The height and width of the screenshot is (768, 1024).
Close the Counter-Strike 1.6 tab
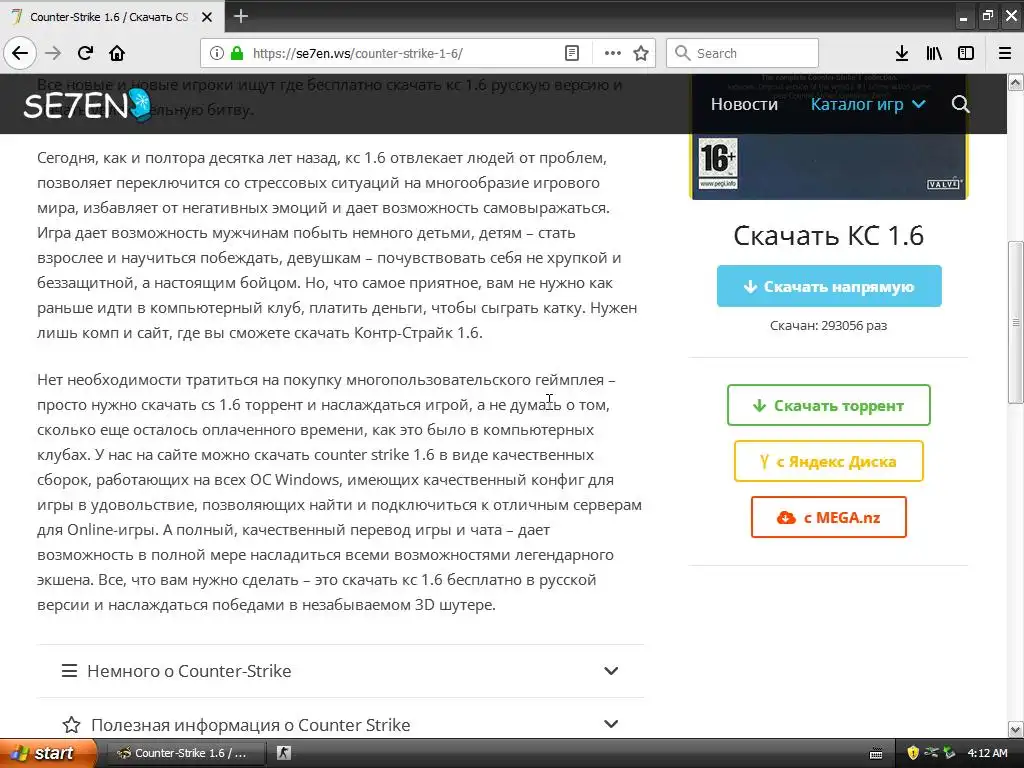tap(207, 17)
